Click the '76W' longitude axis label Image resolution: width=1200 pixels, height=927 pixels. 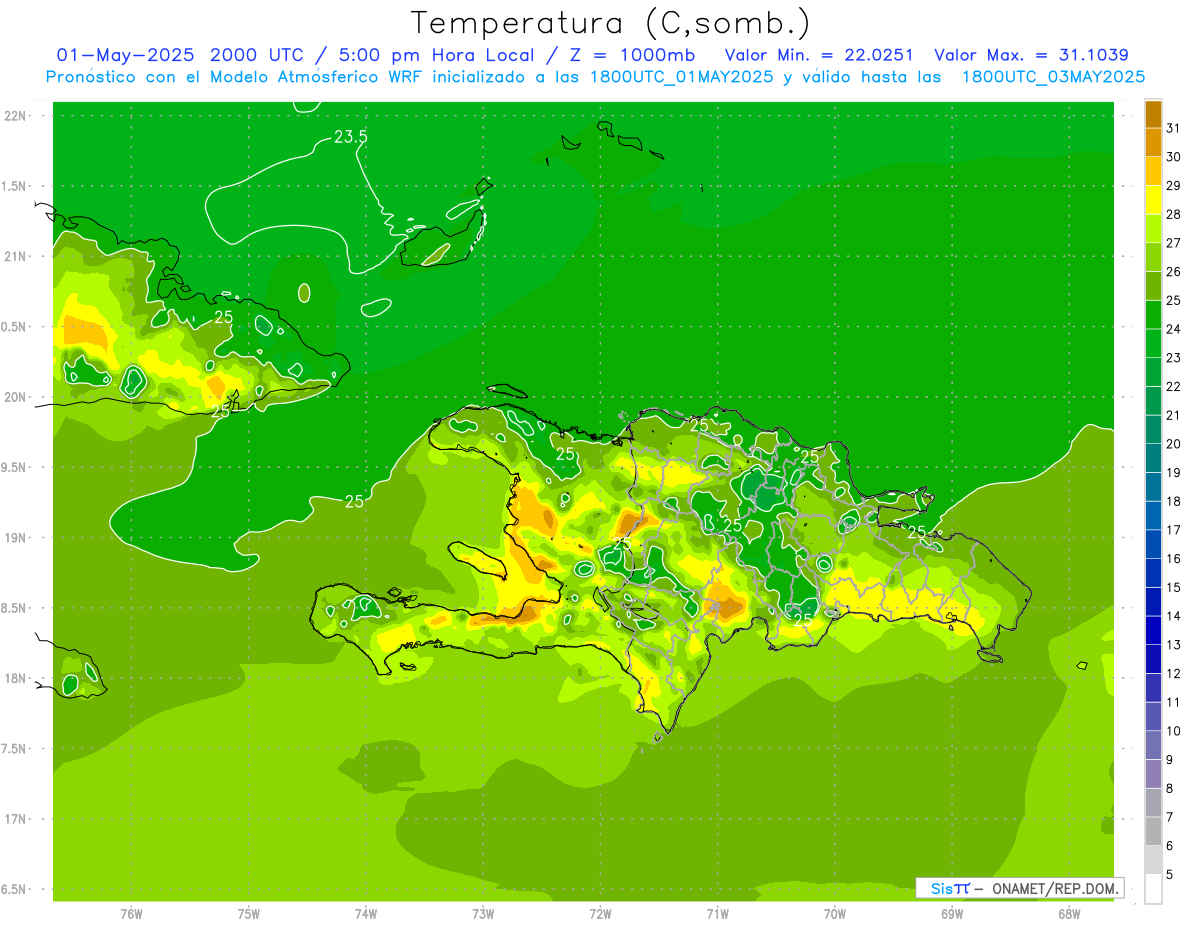[131, 914]
